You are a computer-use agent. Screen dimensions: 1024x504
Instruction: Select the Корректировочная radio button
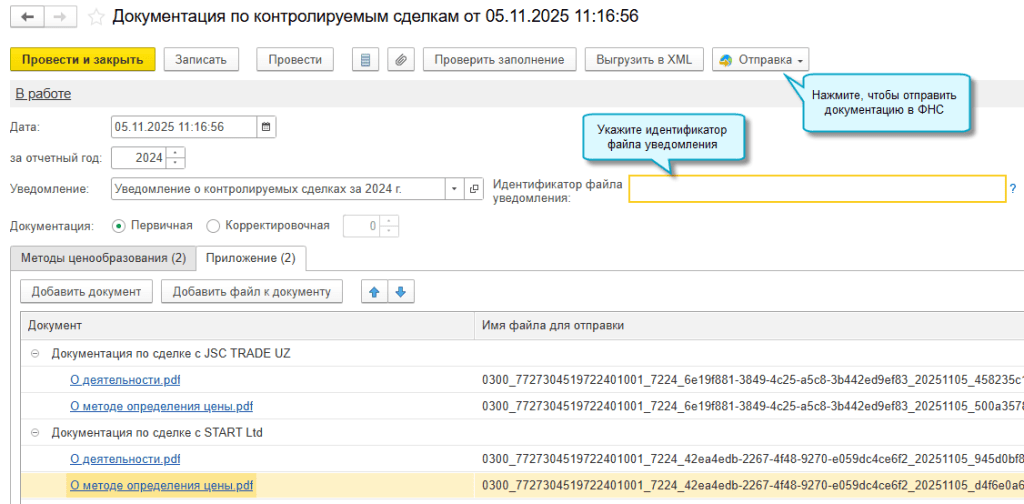(213, 226)
